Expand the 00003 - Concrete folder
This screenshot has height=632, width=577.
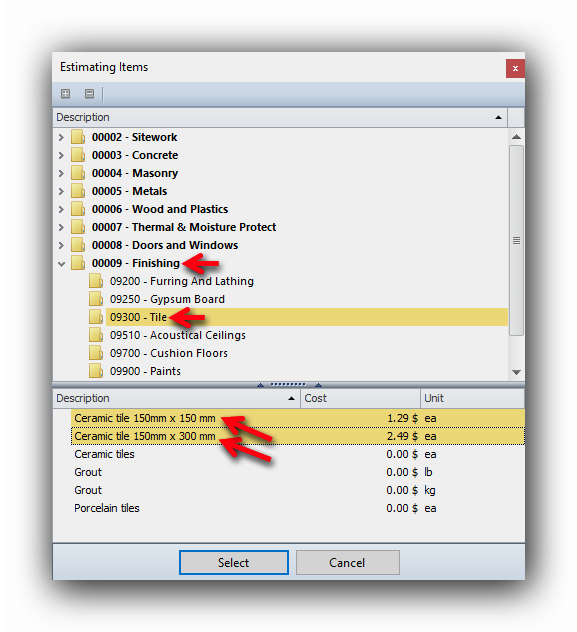(x=61, y=156)
